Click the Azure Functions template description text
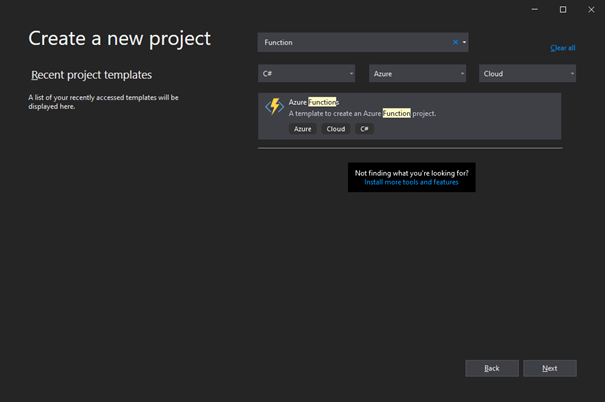The image size is (605, 402). coord(362,114)
